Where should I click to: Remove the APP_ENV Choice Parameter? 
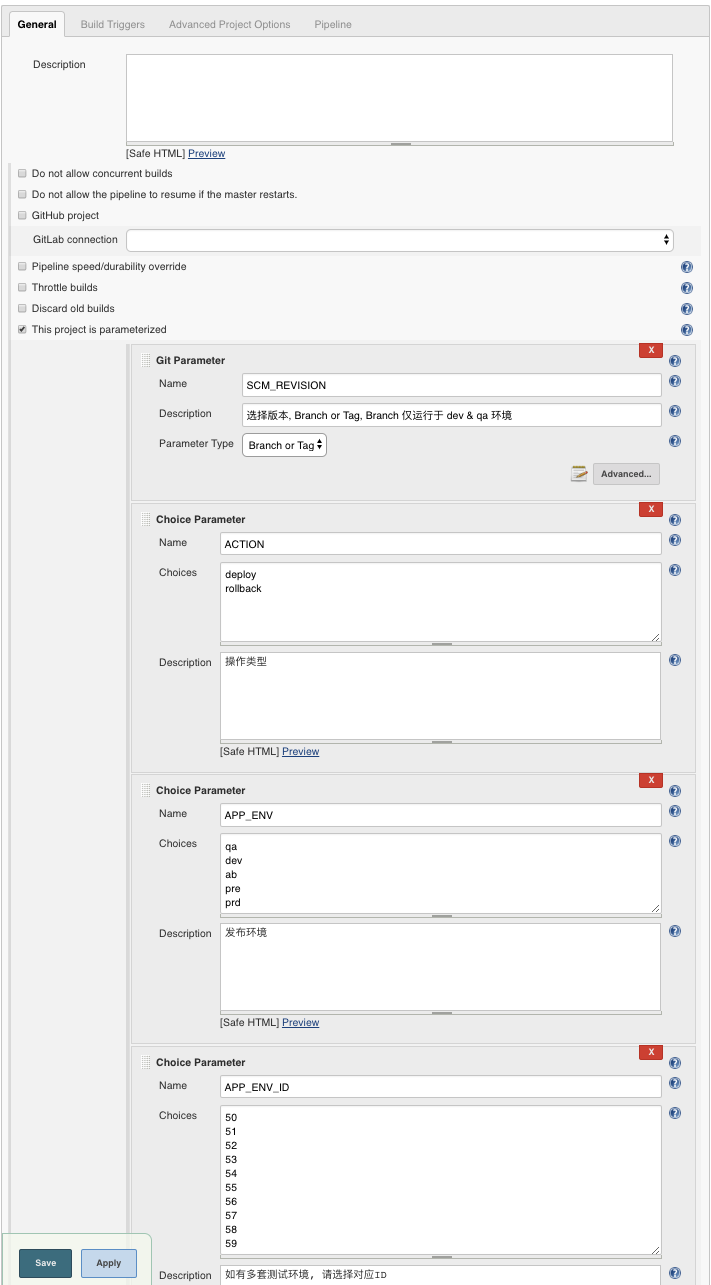tap(651, 780)
